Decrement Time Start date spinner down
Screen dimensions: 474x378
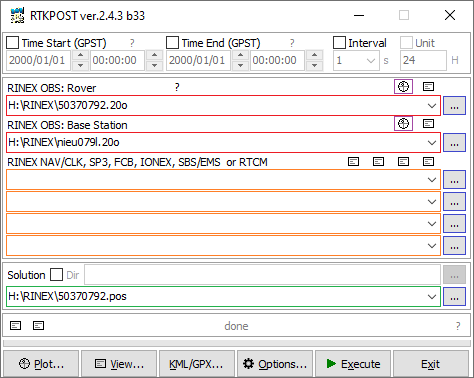point(80,65)
